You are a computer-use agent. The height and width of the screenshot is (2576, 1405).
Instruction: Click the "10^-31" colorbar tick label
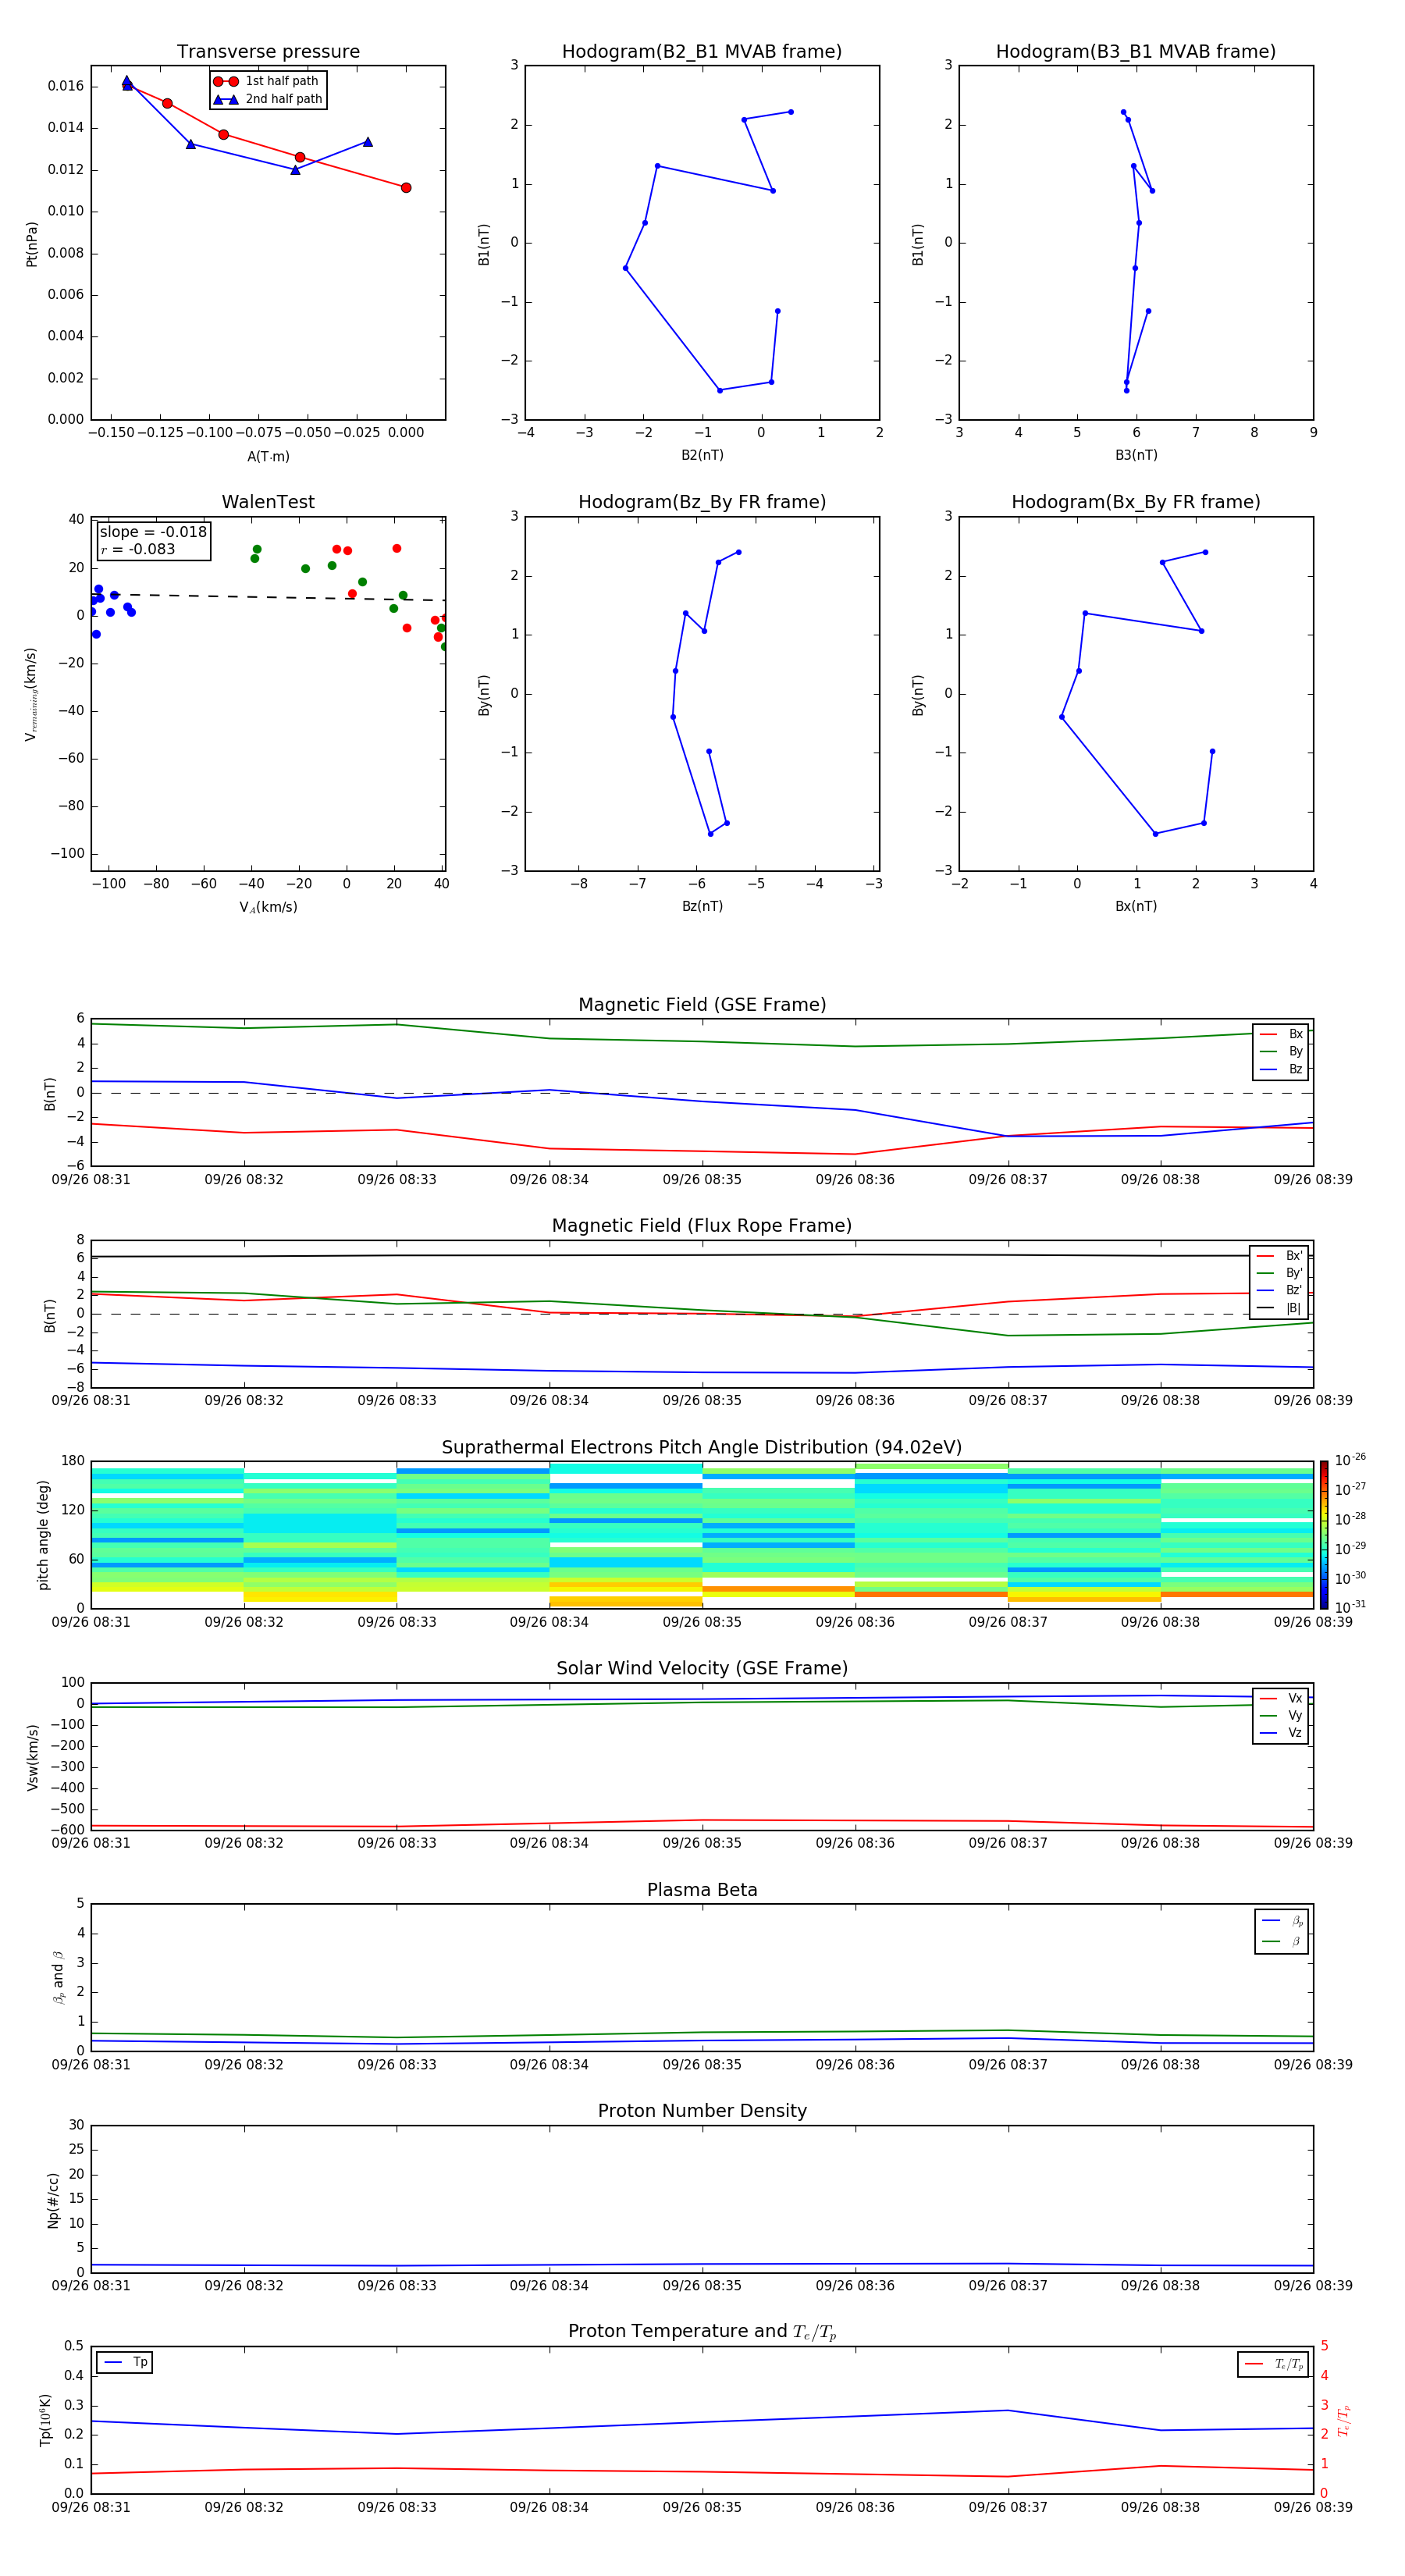pos(1350,1607)
